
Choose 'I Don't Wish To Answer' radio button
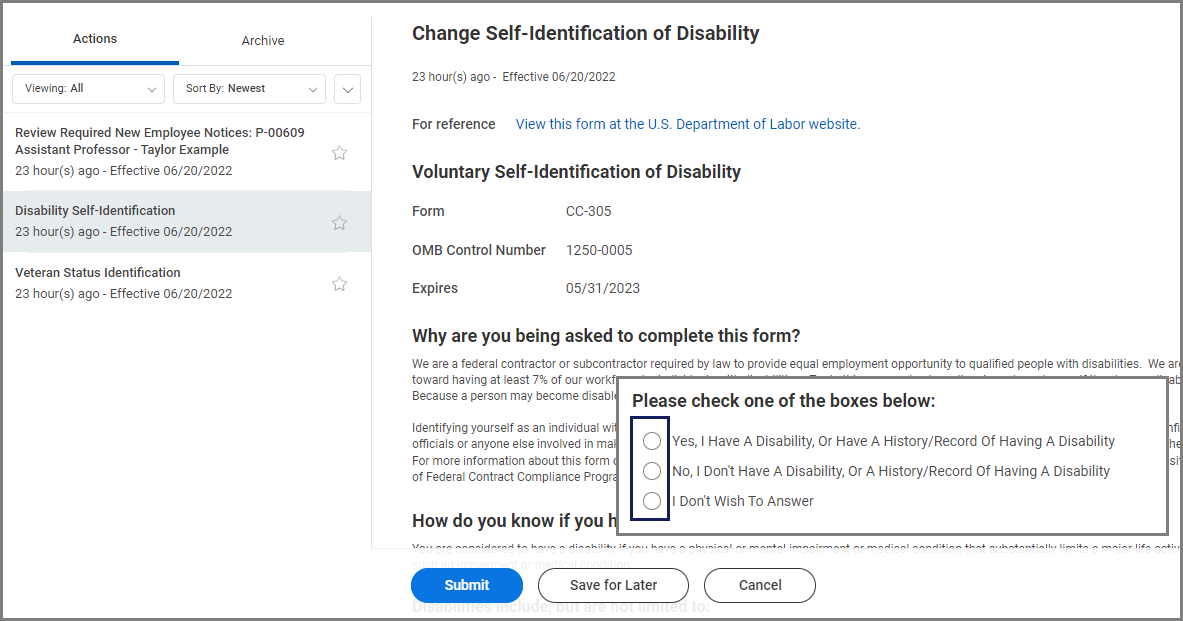pos(652,501)
